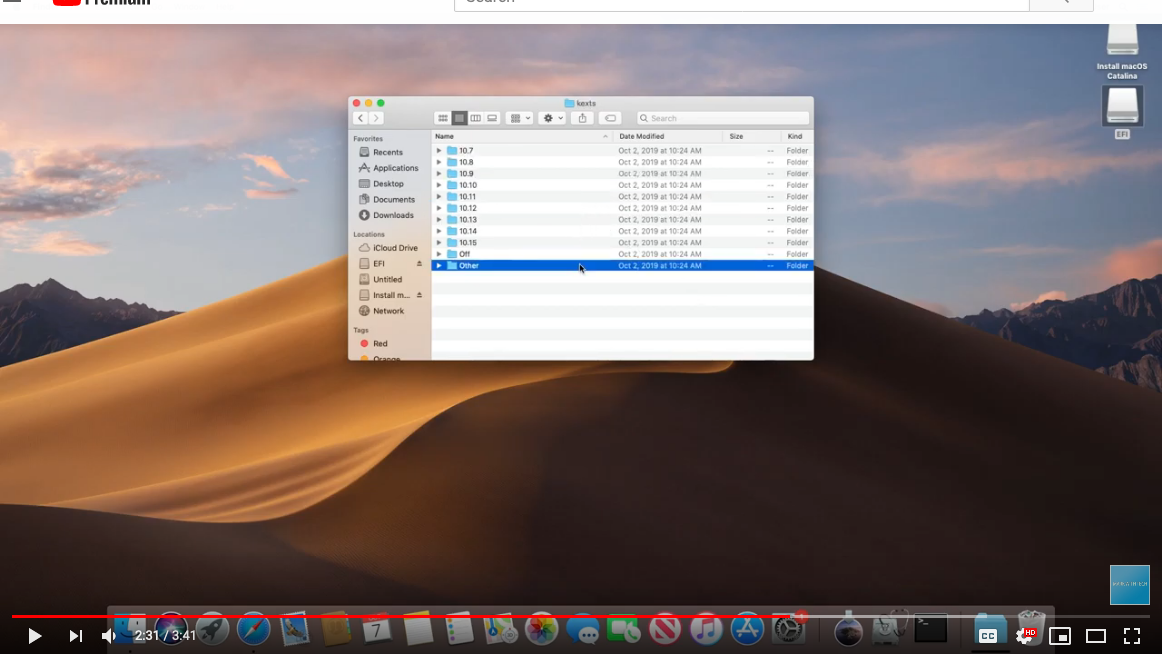Toggle closed captions on the video
1162x654 pixels.
pos(988,635)
